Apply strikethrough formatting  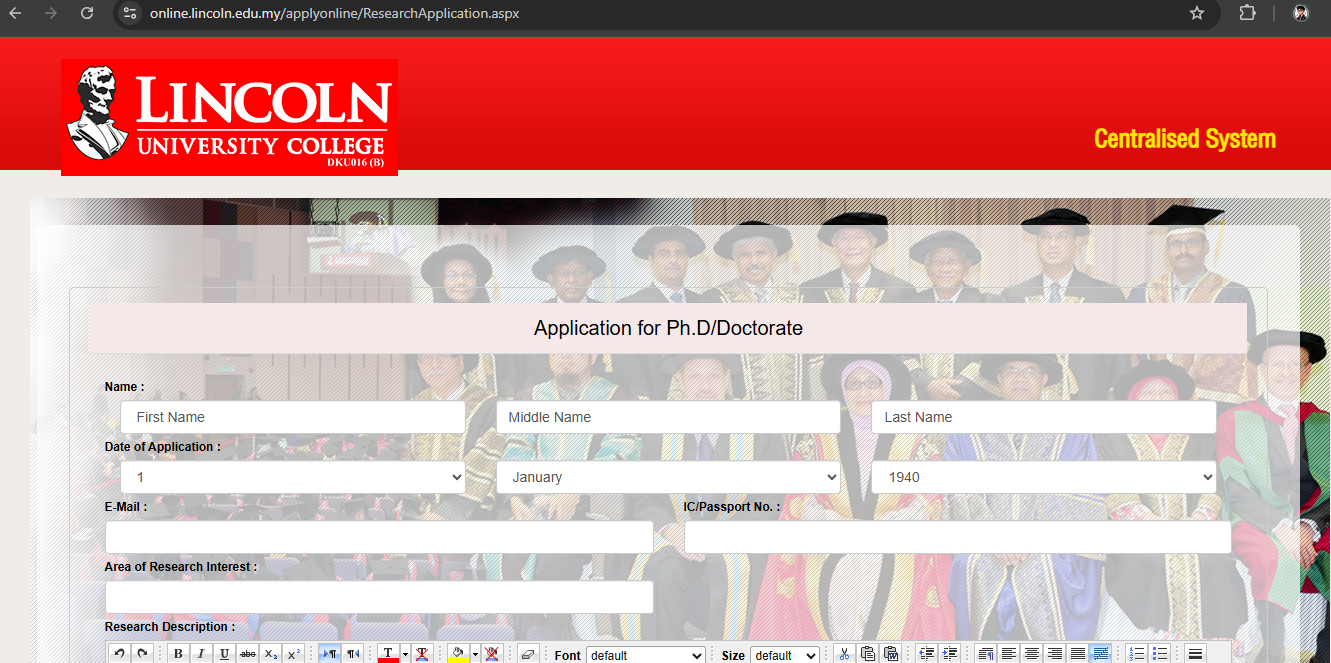click(248, 654)
